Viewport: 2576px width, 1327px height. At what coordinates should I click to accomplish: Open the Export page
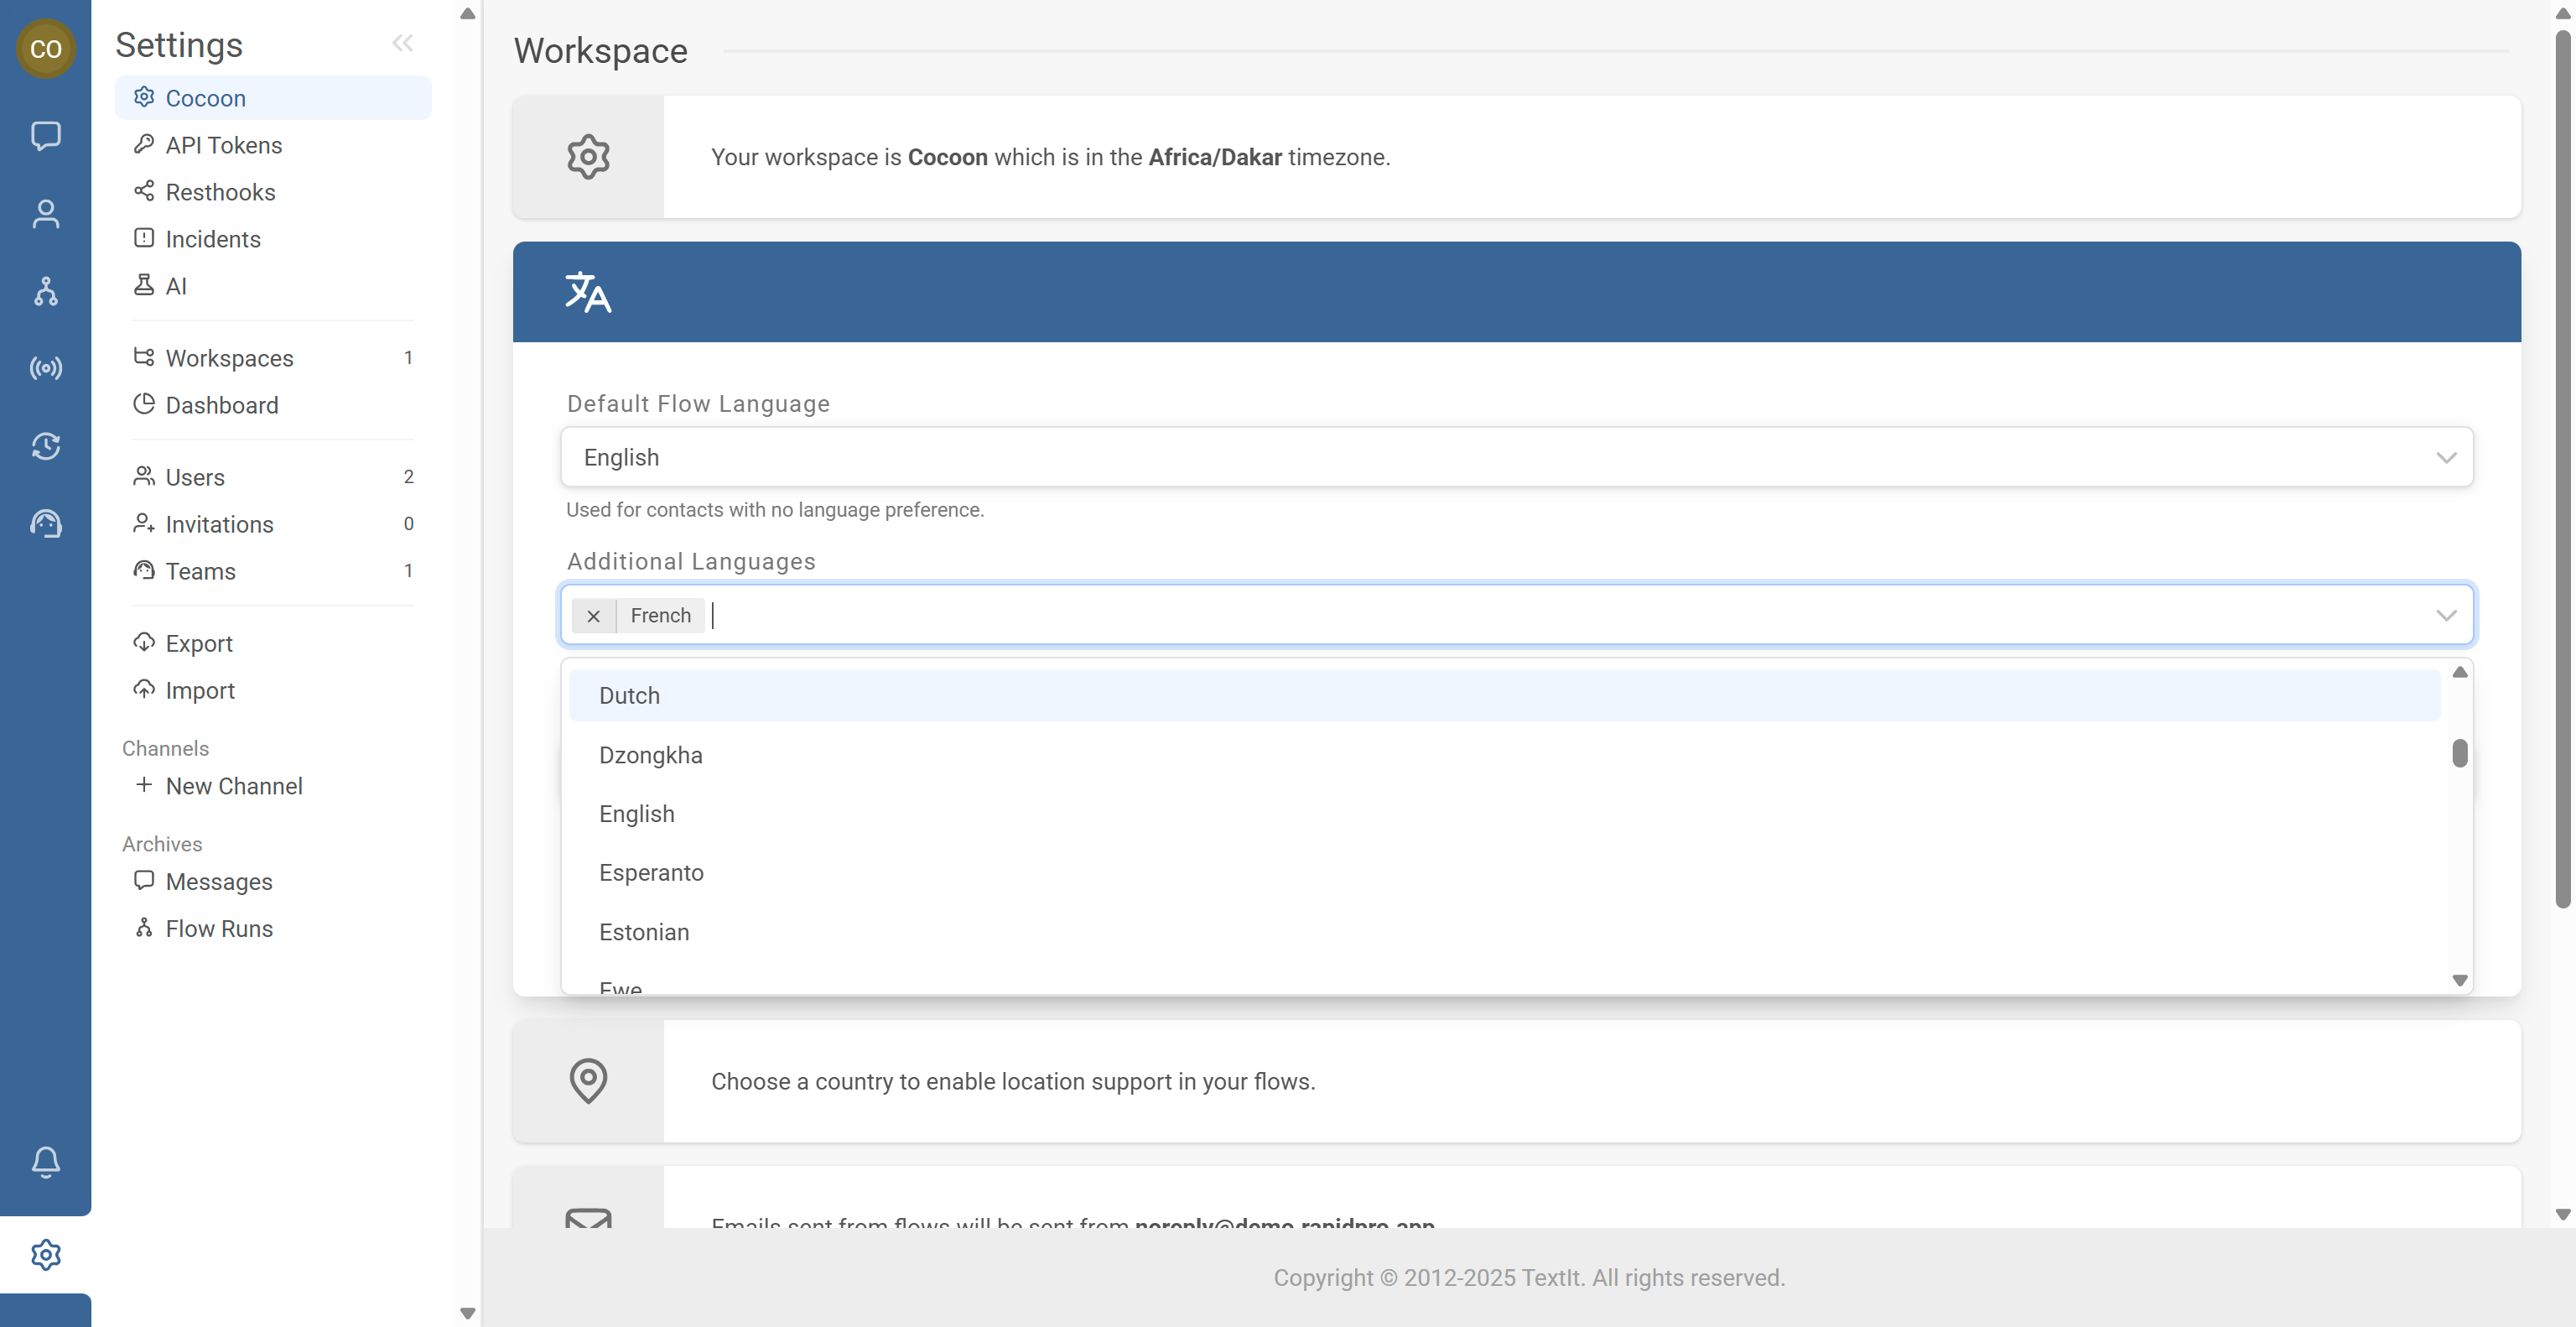(198, 643)
